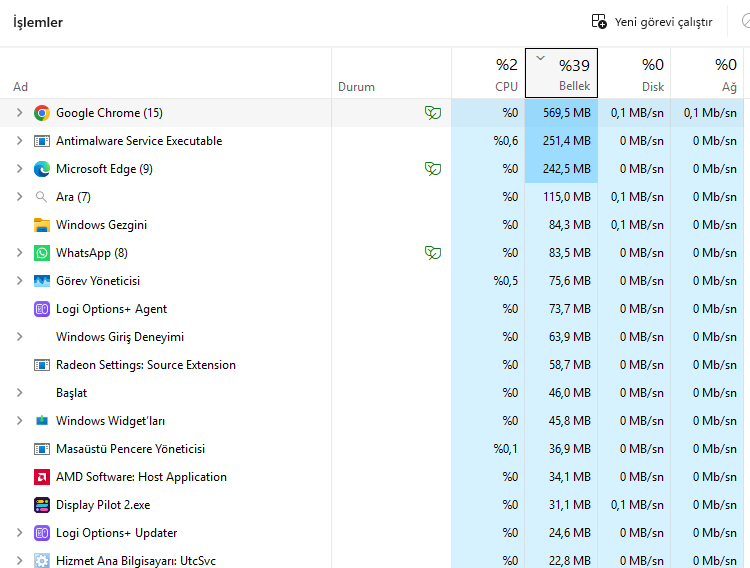
Task: Click the Microsoft Edge icon
Action: pos(42,169)
